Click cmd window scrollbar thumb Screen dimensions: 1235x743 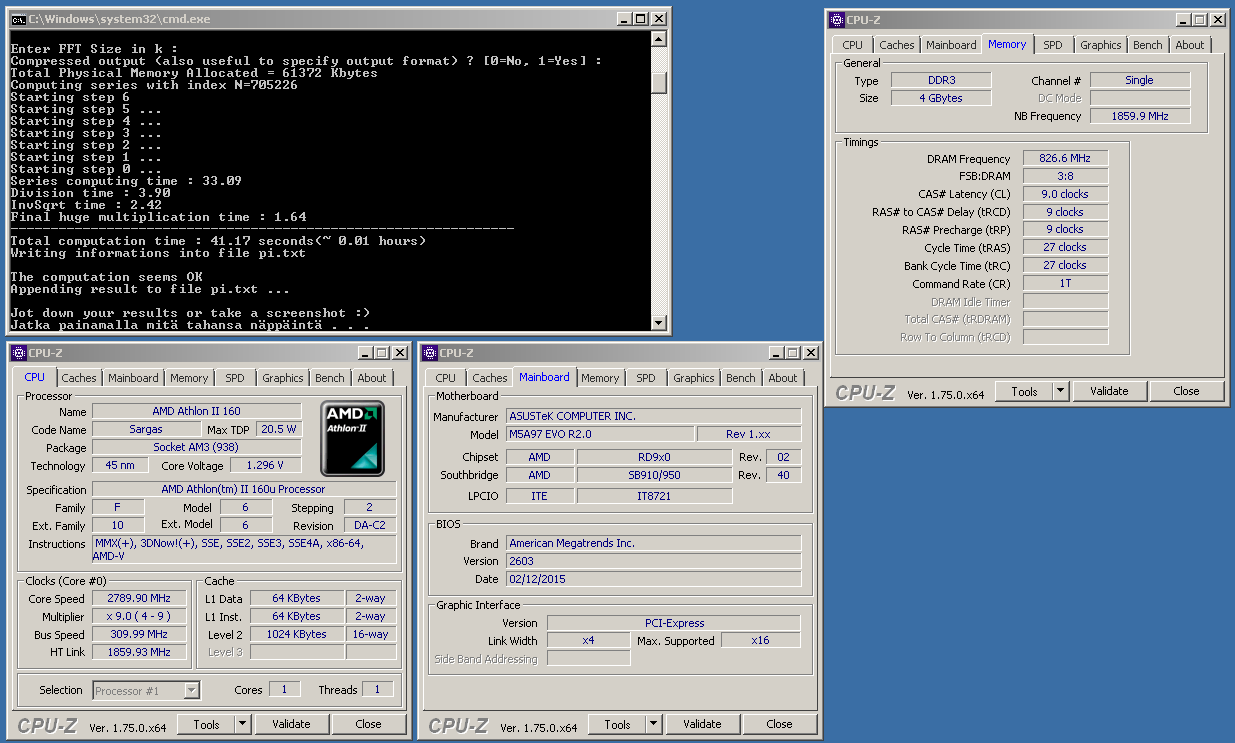tap(658, 82)
